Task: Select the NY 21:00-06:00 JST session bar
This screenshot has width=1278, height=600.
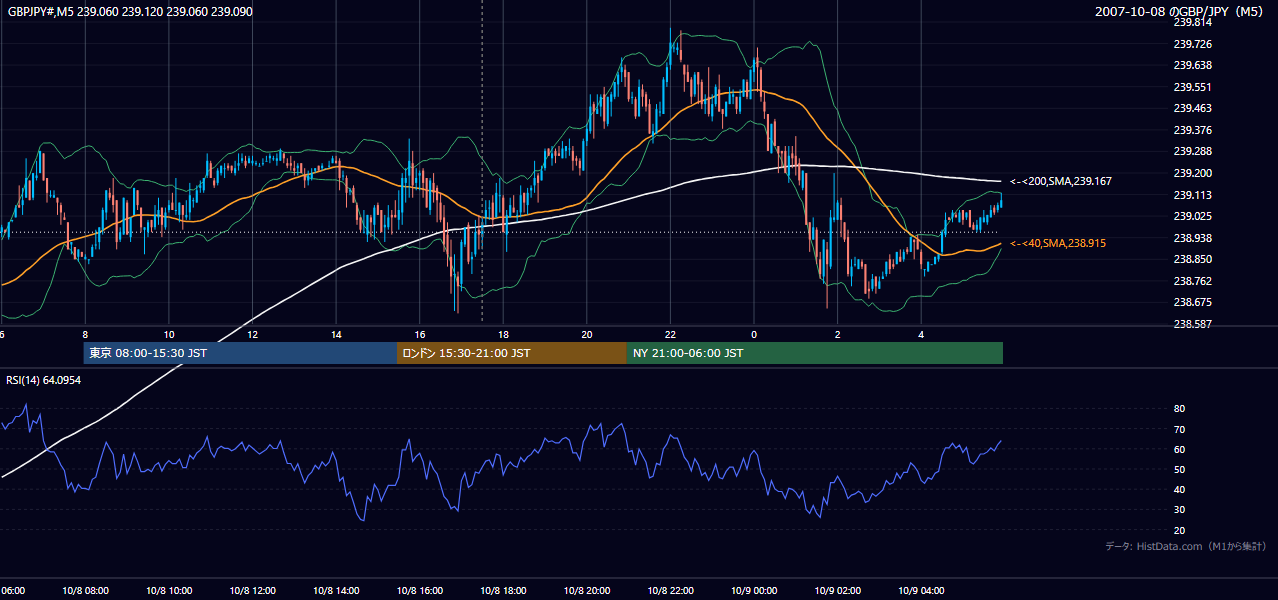Action: (x=815, y=353)
